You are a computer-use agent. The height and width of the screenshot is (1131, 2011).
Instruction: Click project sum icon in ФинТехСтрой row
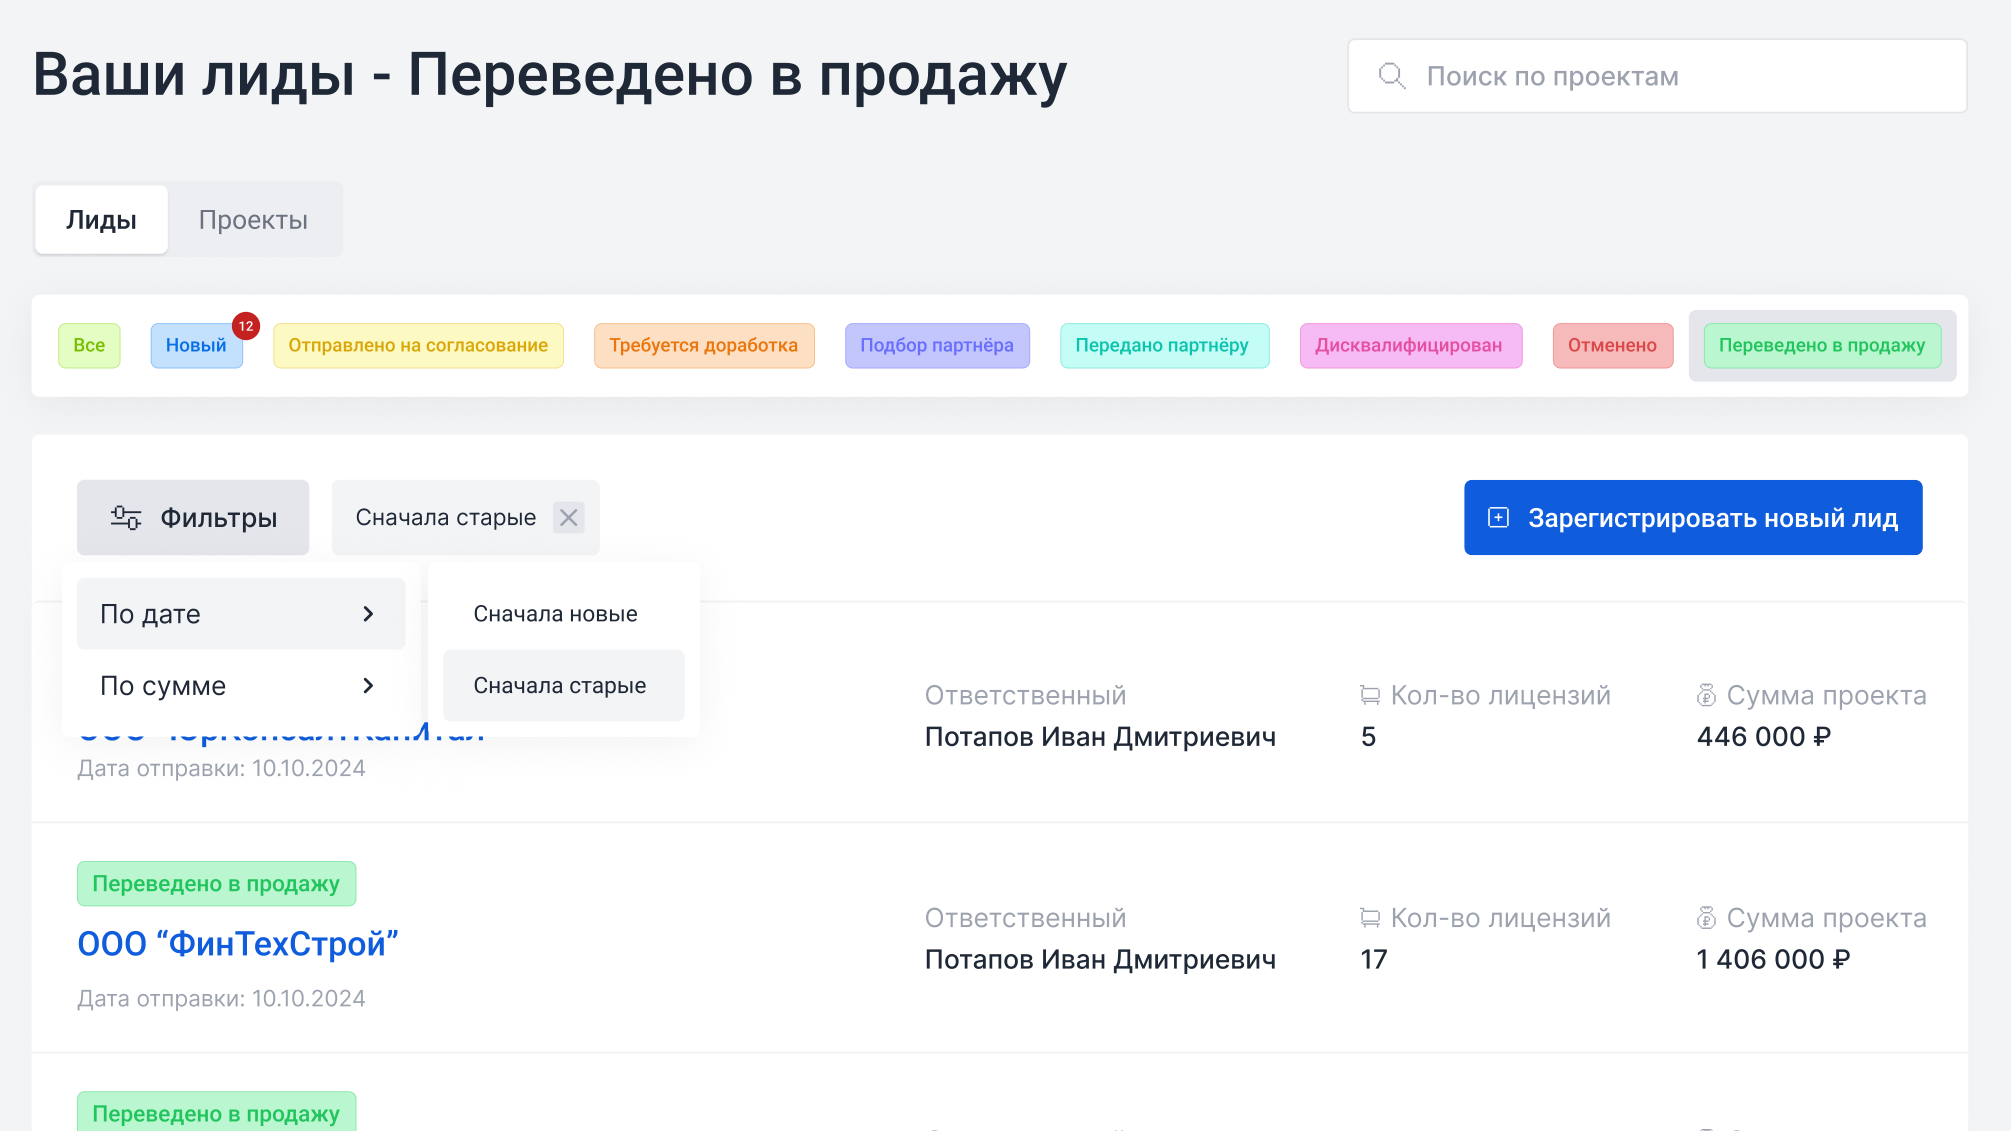pos(1706,918)
